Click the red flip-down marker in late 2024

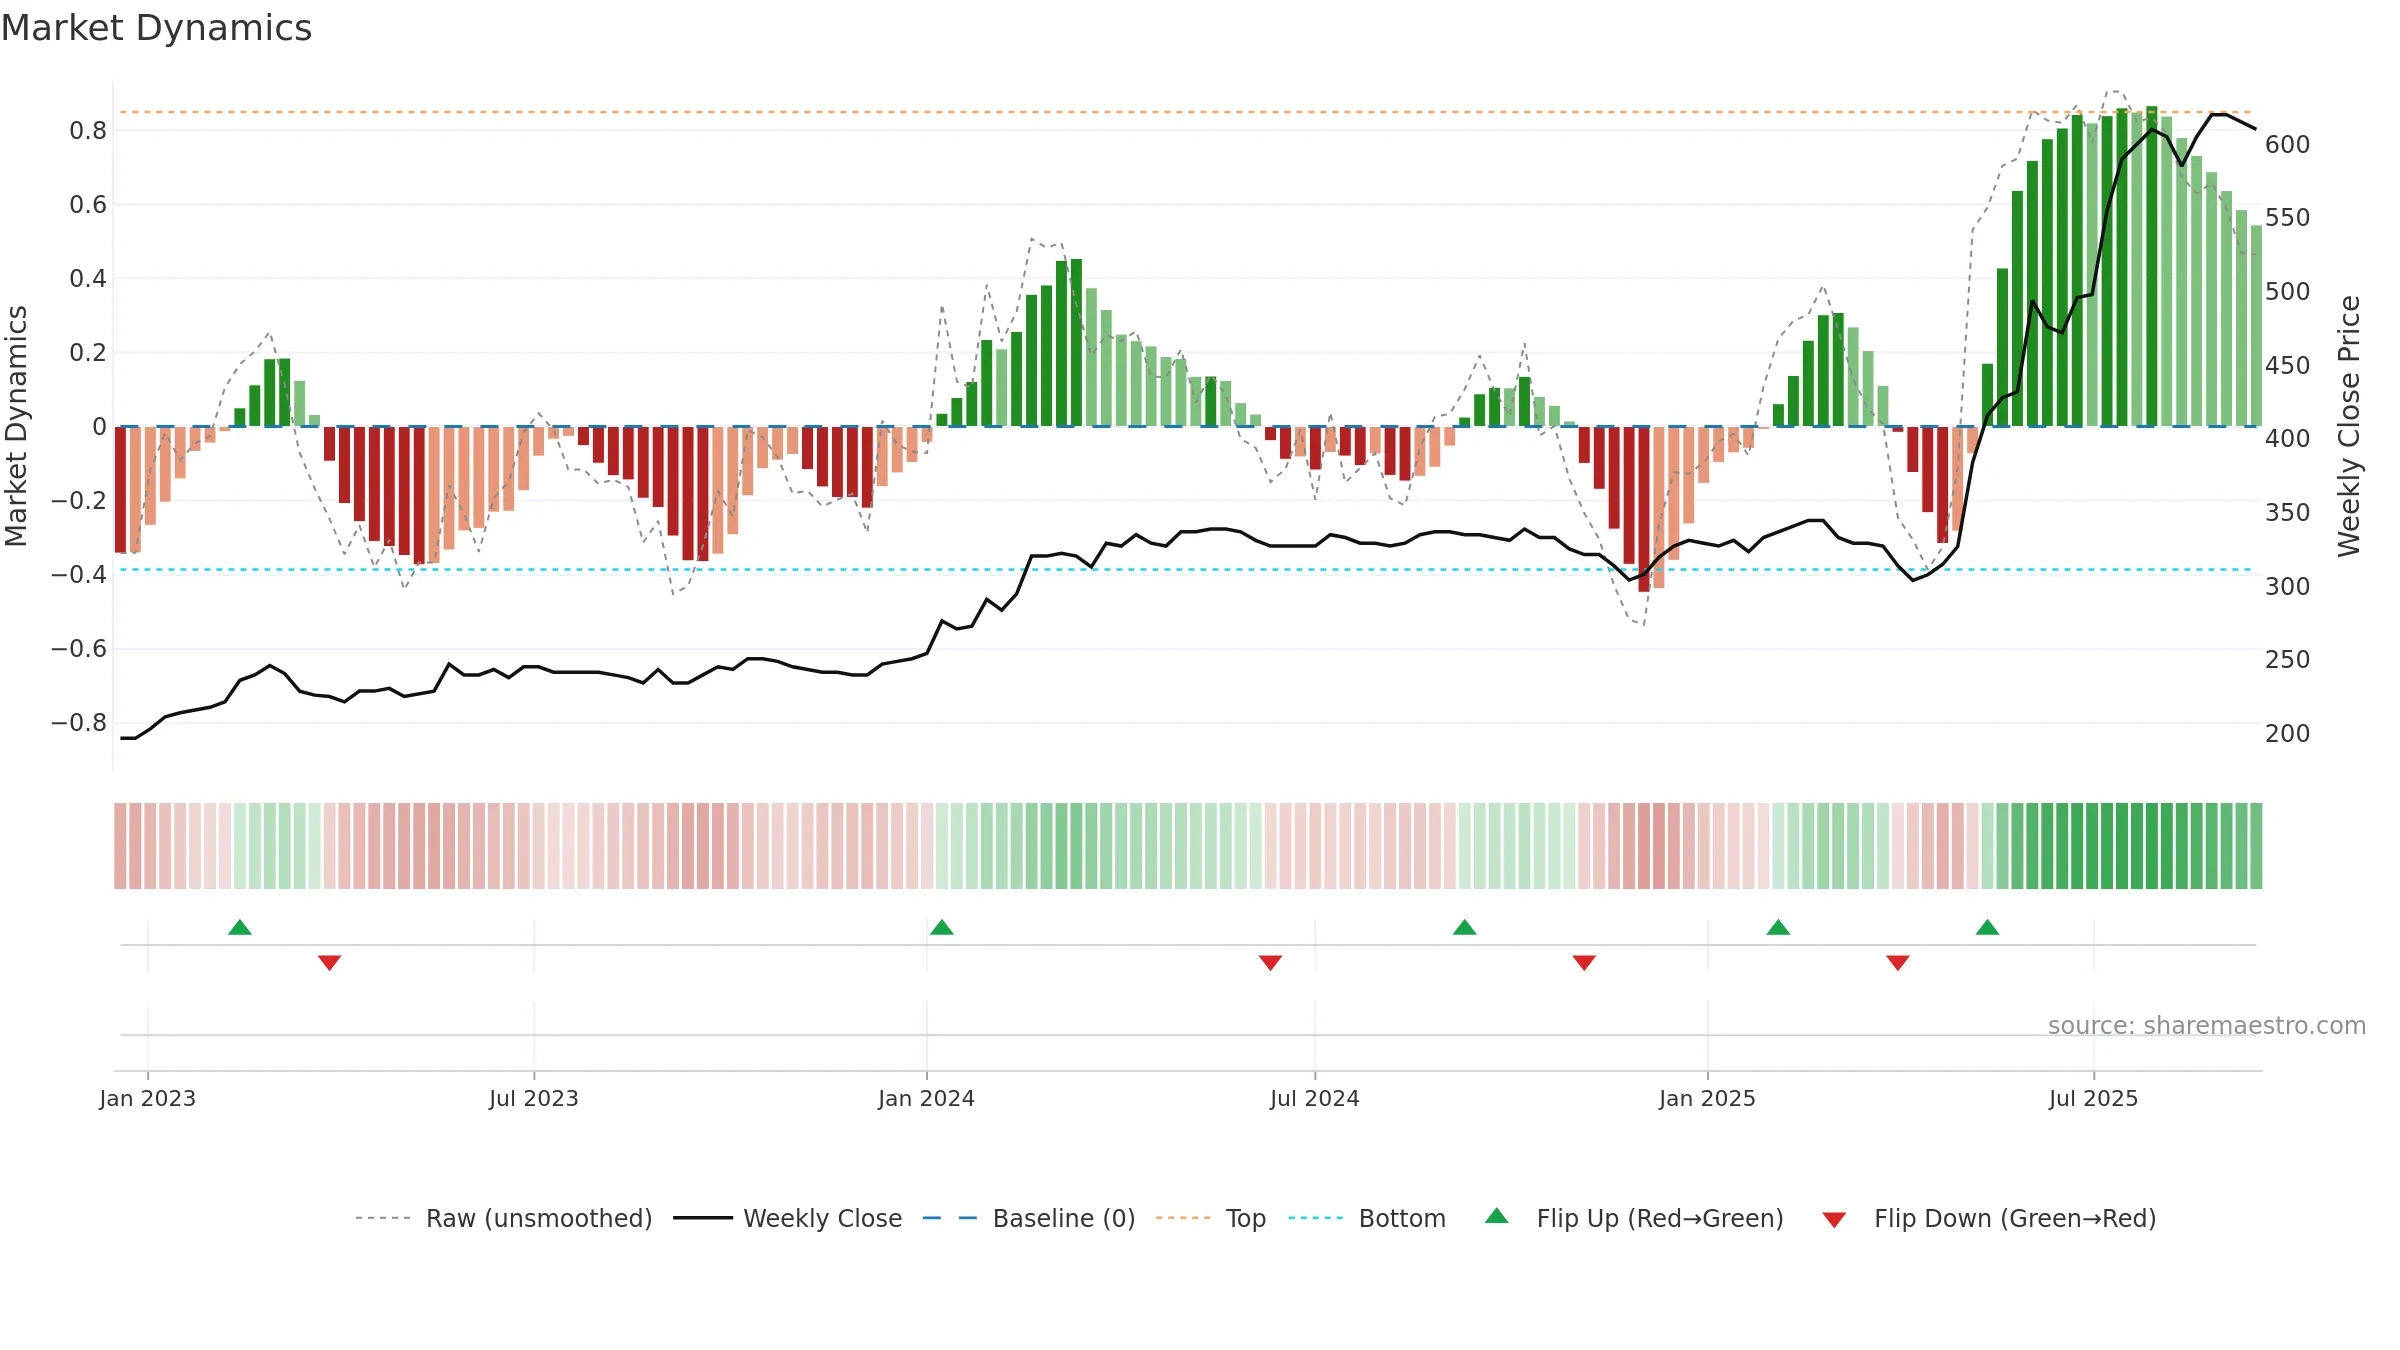1584,963
